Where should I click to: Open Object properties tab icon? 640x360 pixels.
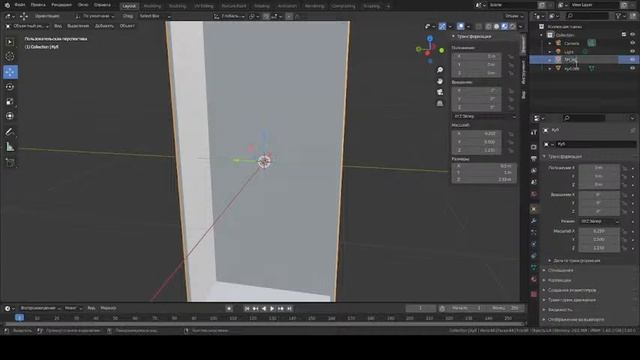[534, 209]
